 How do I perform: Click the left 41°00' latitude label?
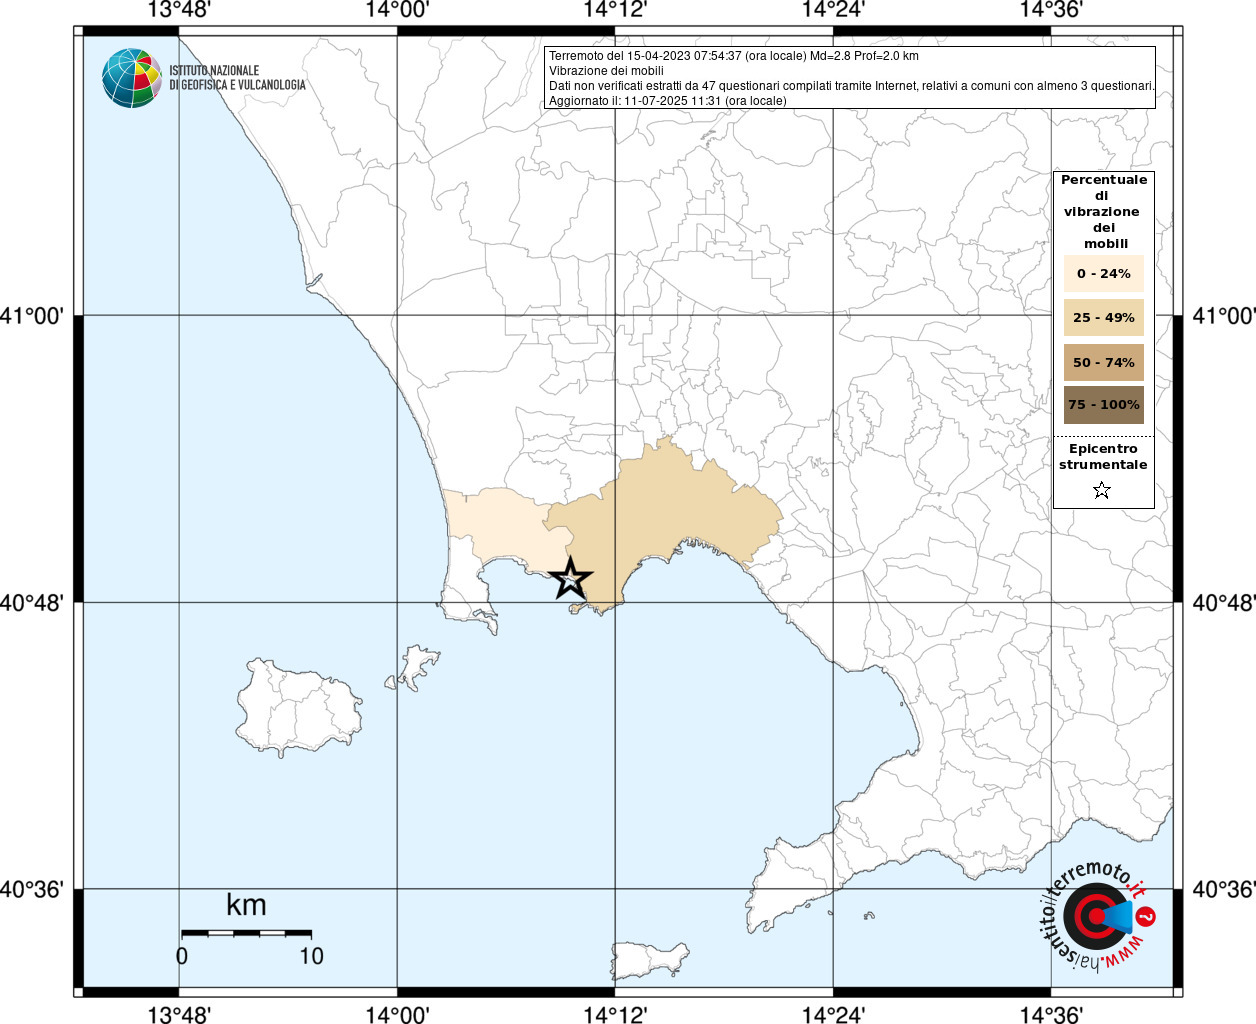(32, 316)
